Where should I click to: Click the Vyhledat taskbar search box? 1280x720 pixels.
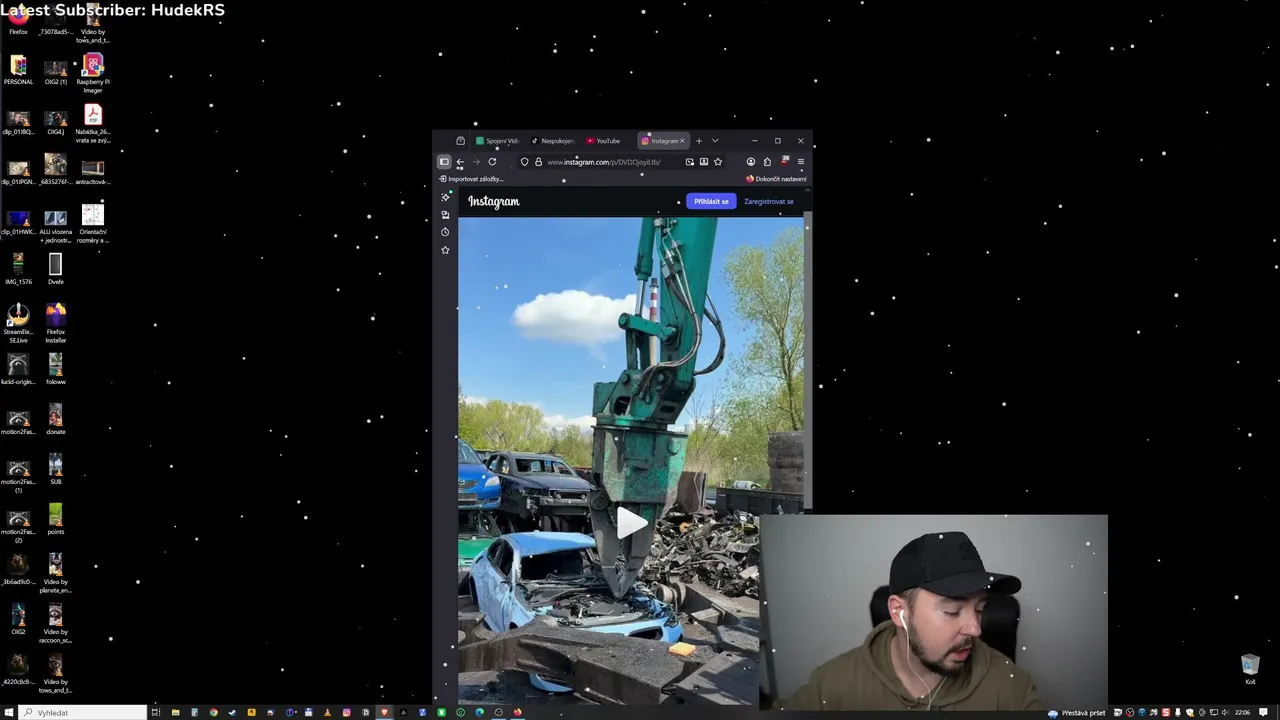(83, 712)
